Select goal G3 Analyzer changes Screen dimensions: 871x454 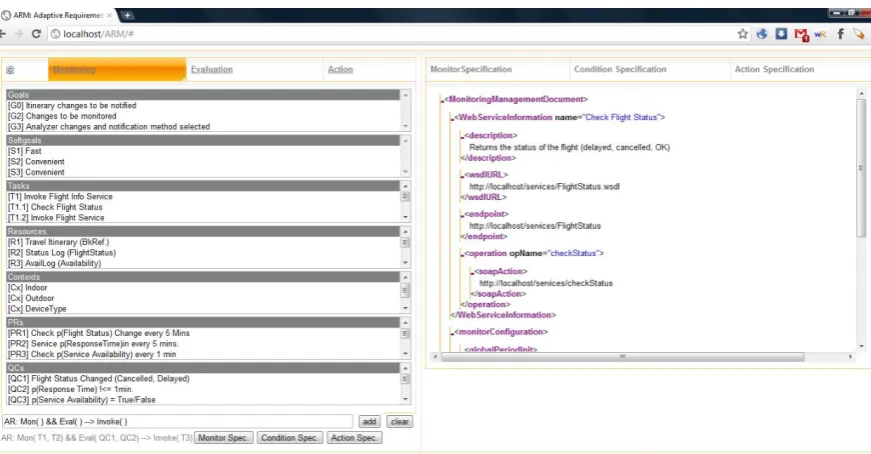coord(203,127)
